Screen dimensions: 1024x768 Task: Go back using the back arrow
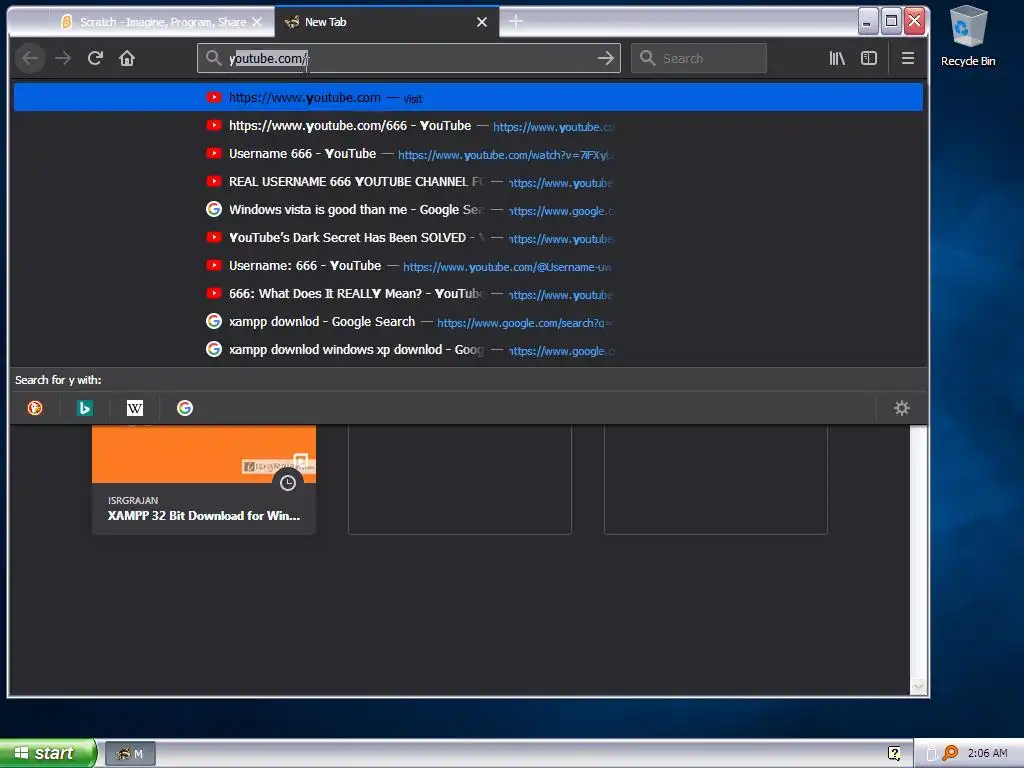point(30,58)
